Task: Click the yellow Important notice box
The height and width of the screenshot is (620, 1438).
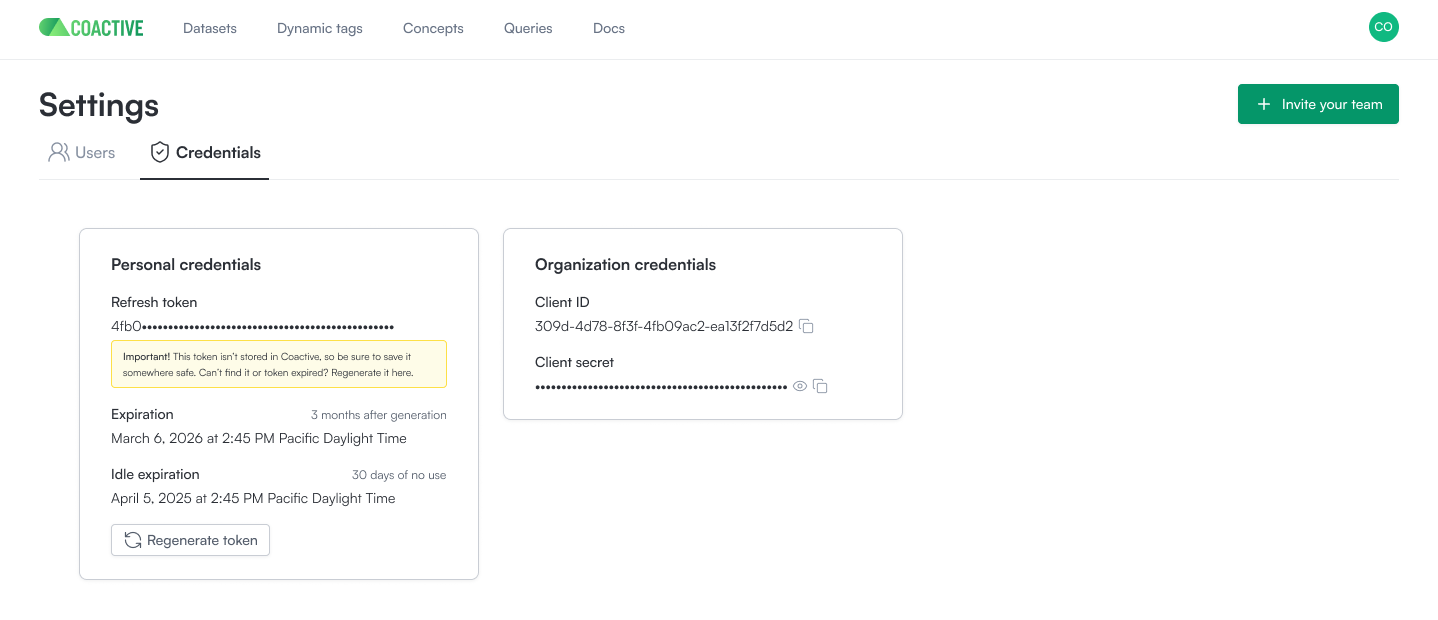Action: [x=278, y=364]
